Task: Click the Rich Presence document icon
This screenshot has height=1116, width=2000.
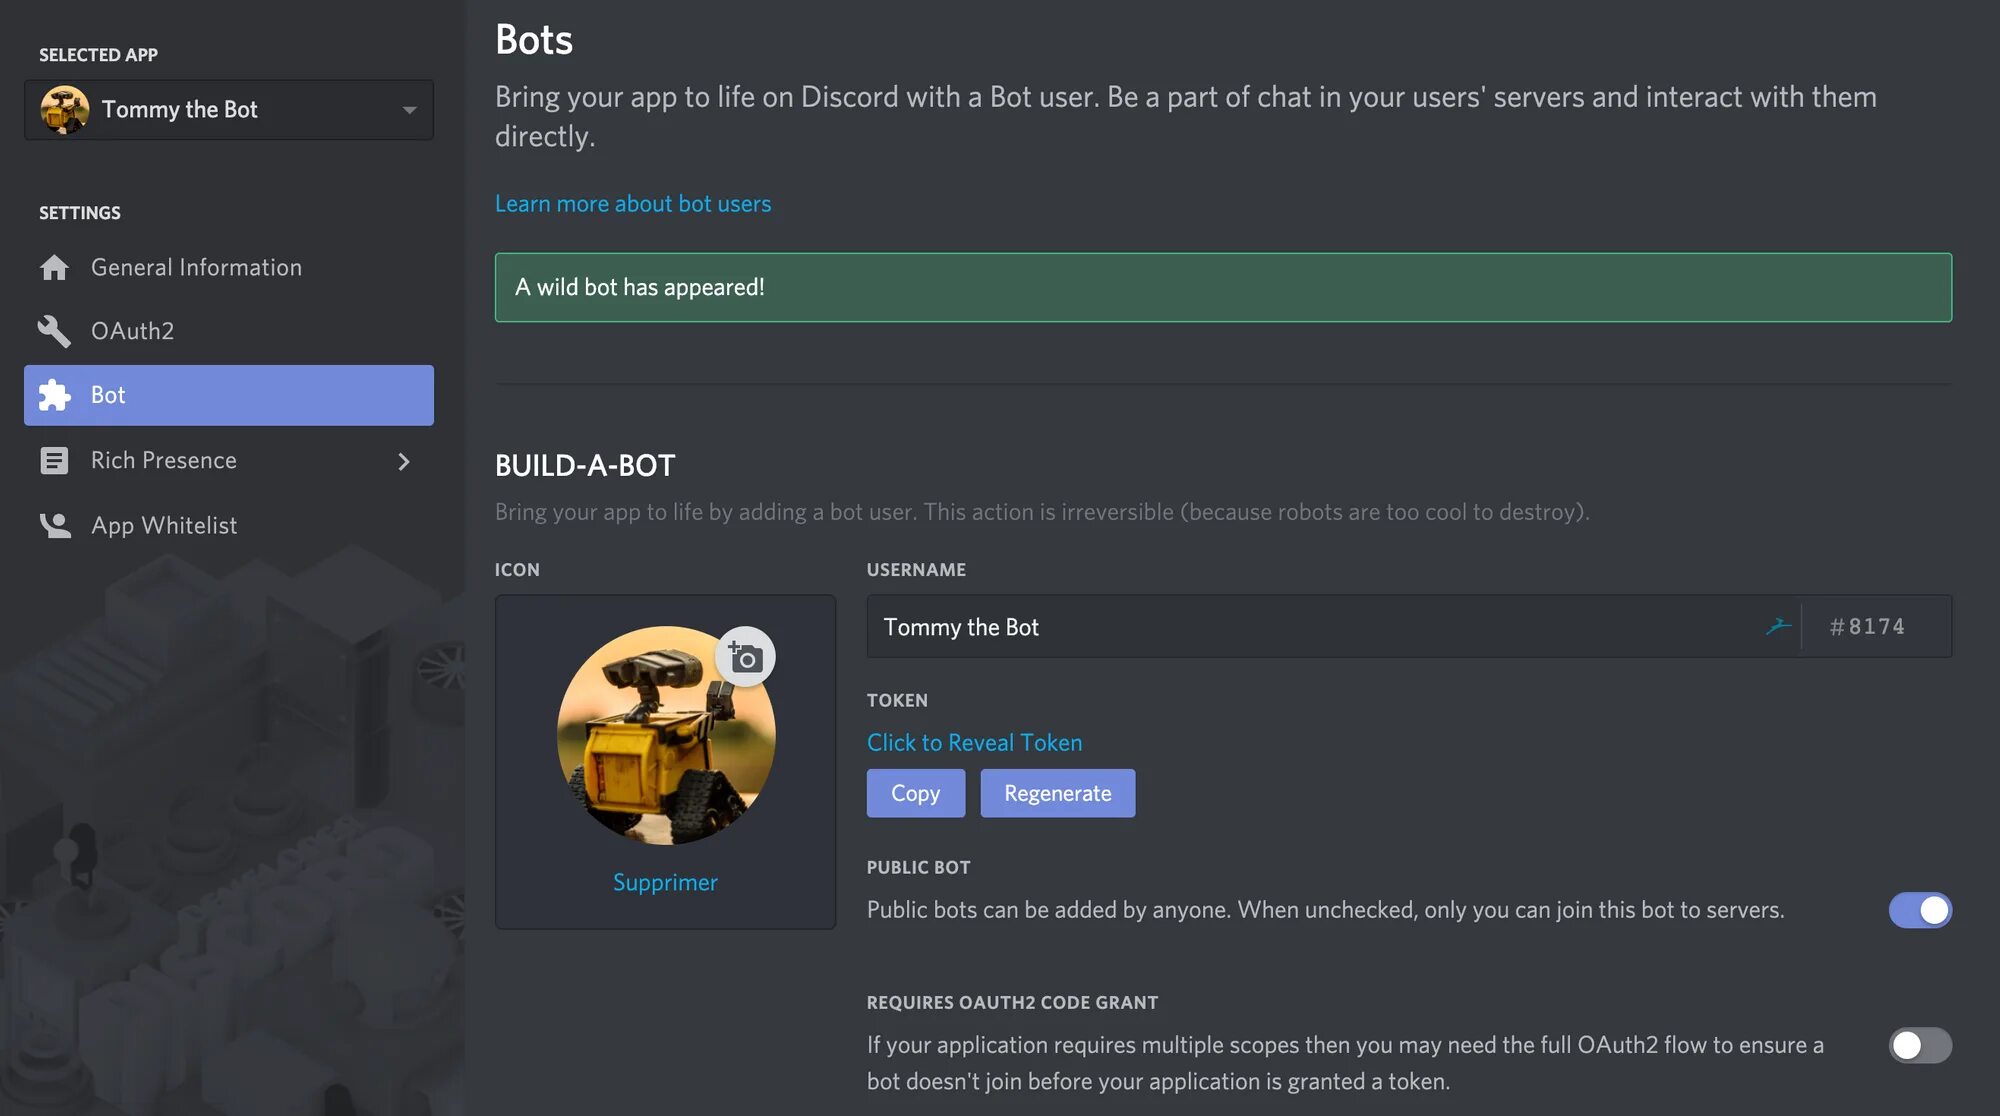Action: pyautogui.click(x=54, y=461)
